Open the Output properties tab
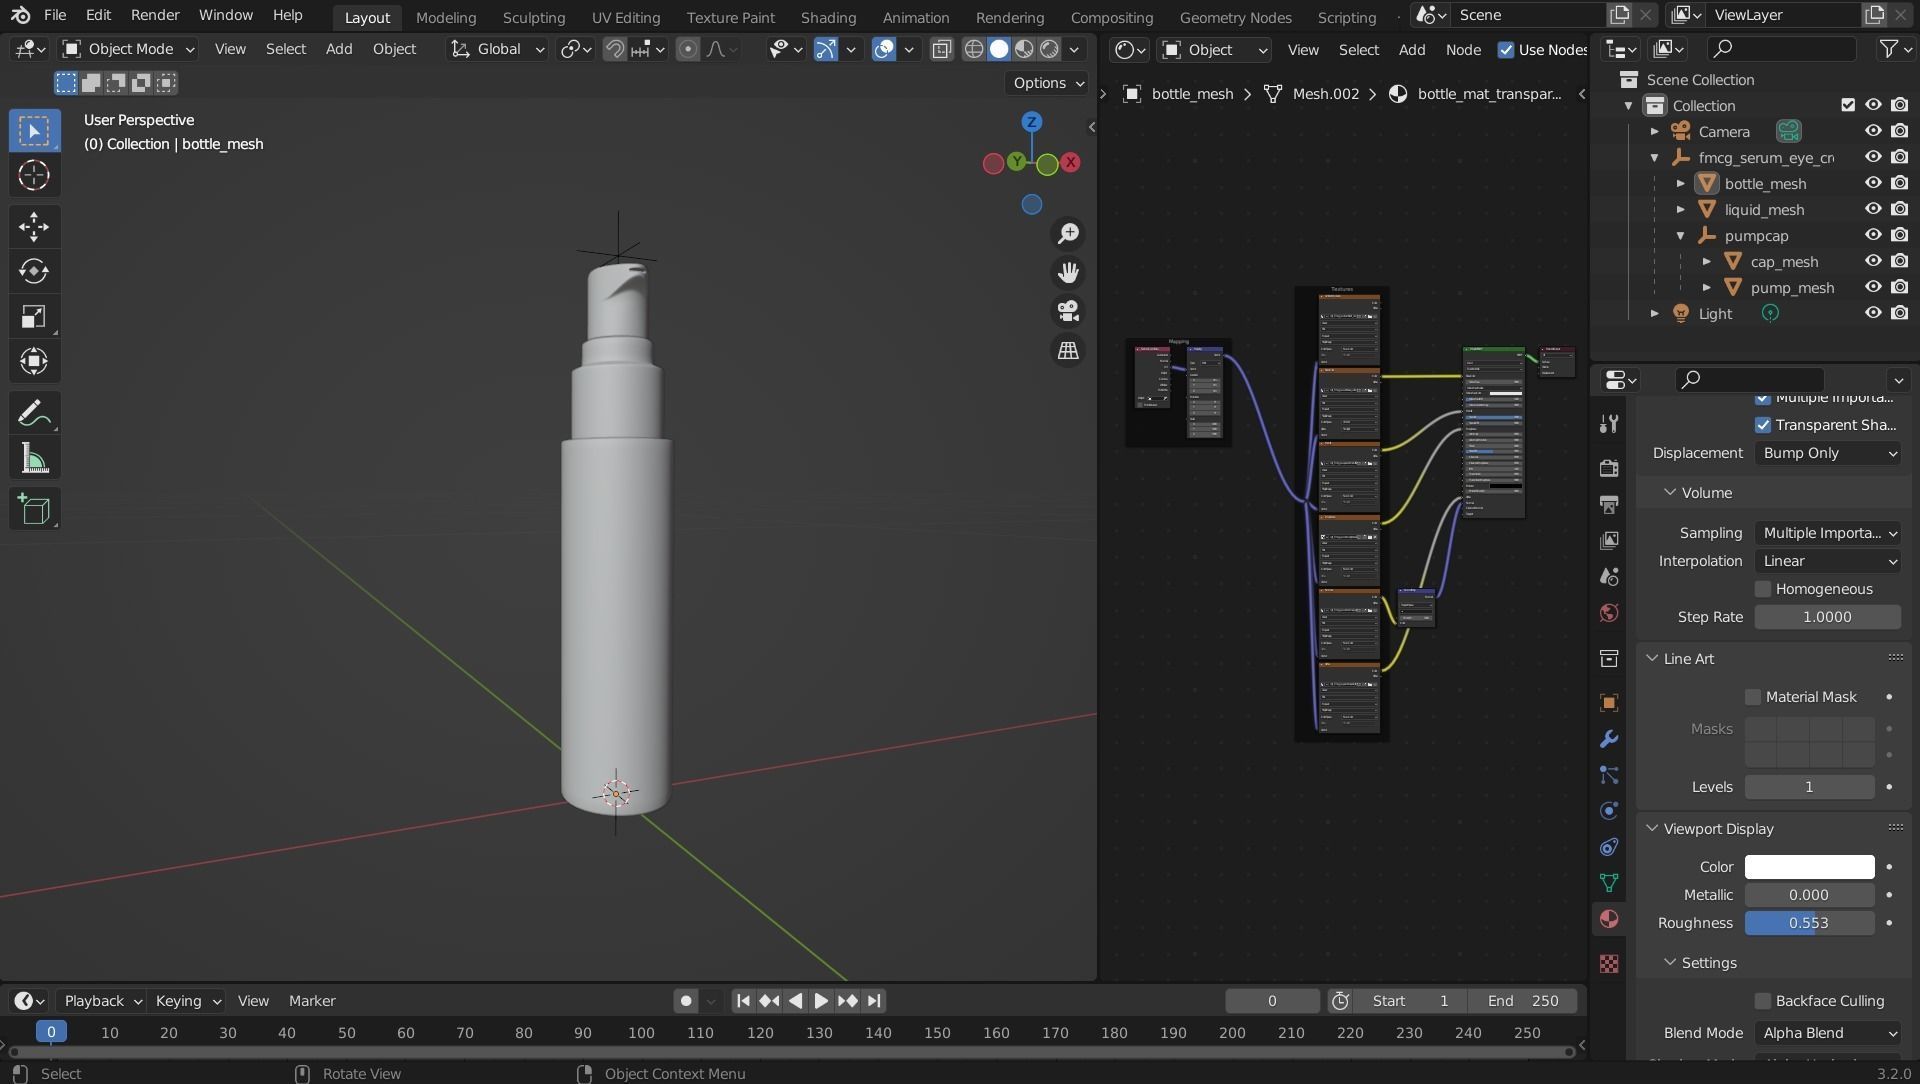 [x=1609, y=504]
